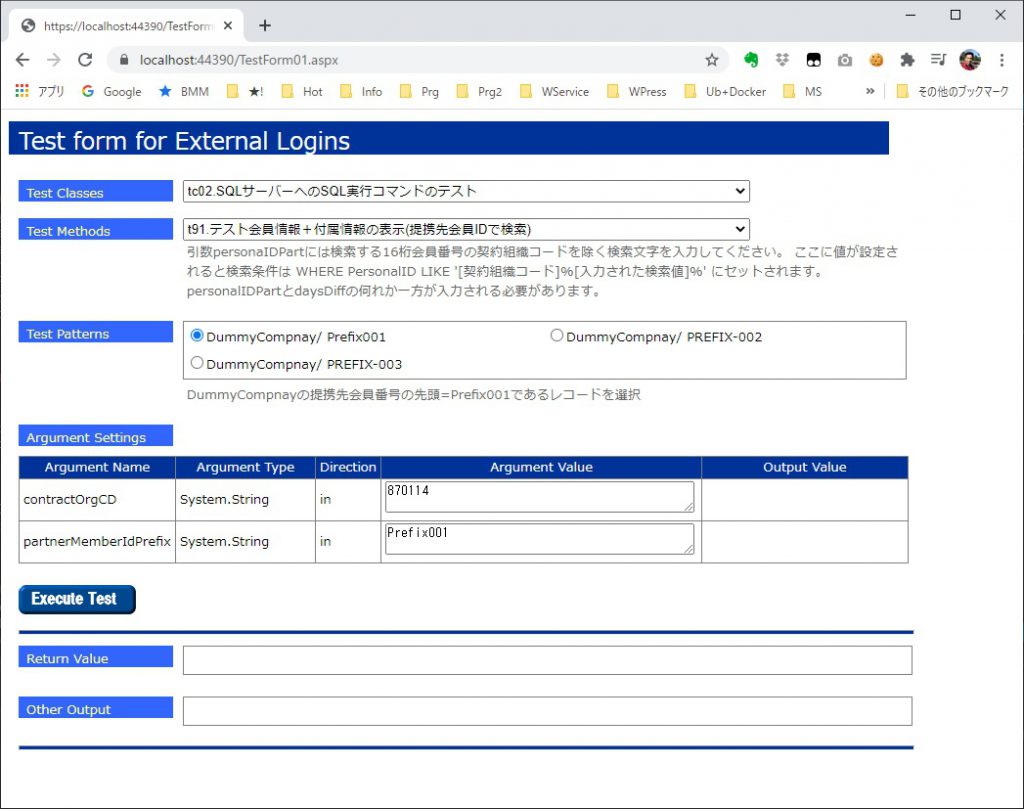
Task: Open the Chrome profile avatar
Action: pos(970,60)
